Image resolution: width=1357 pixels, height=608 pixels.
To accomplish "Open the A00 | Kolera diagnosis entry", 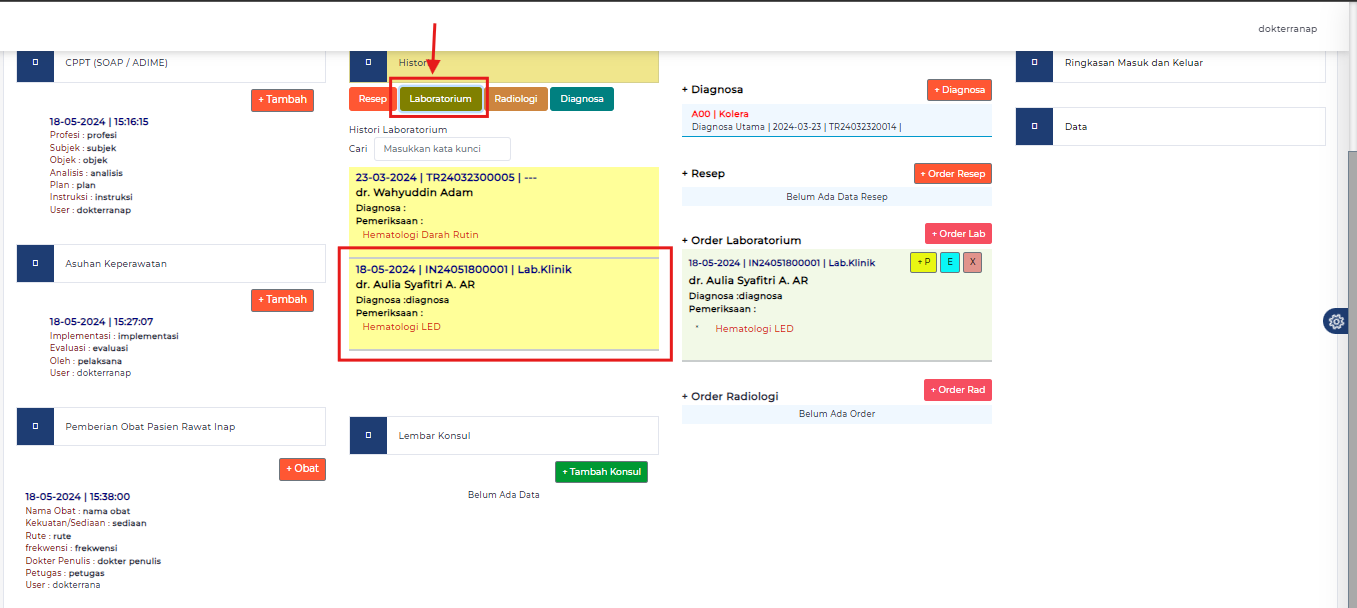I will (720, 113).
